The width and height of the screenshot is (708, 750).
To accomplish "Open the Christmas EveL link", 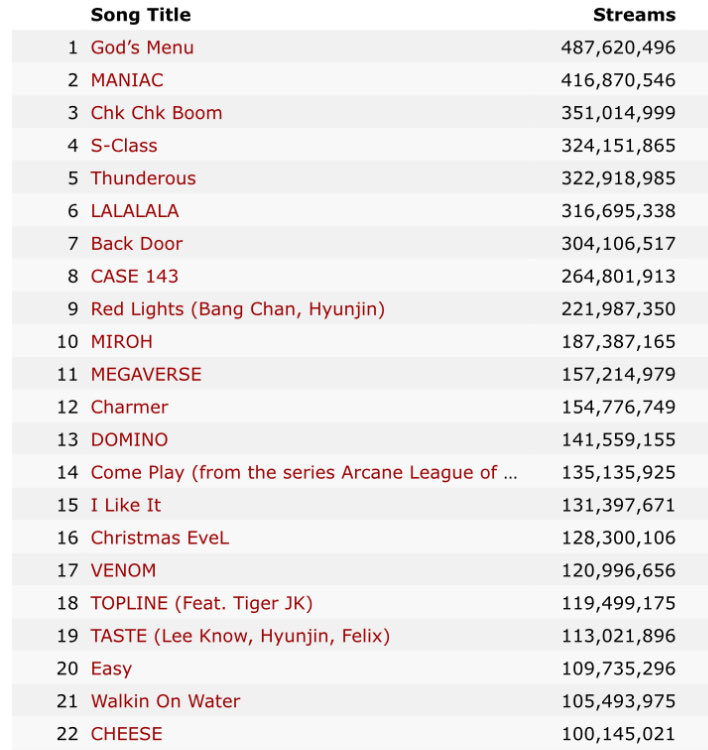I will pos(160,537).
